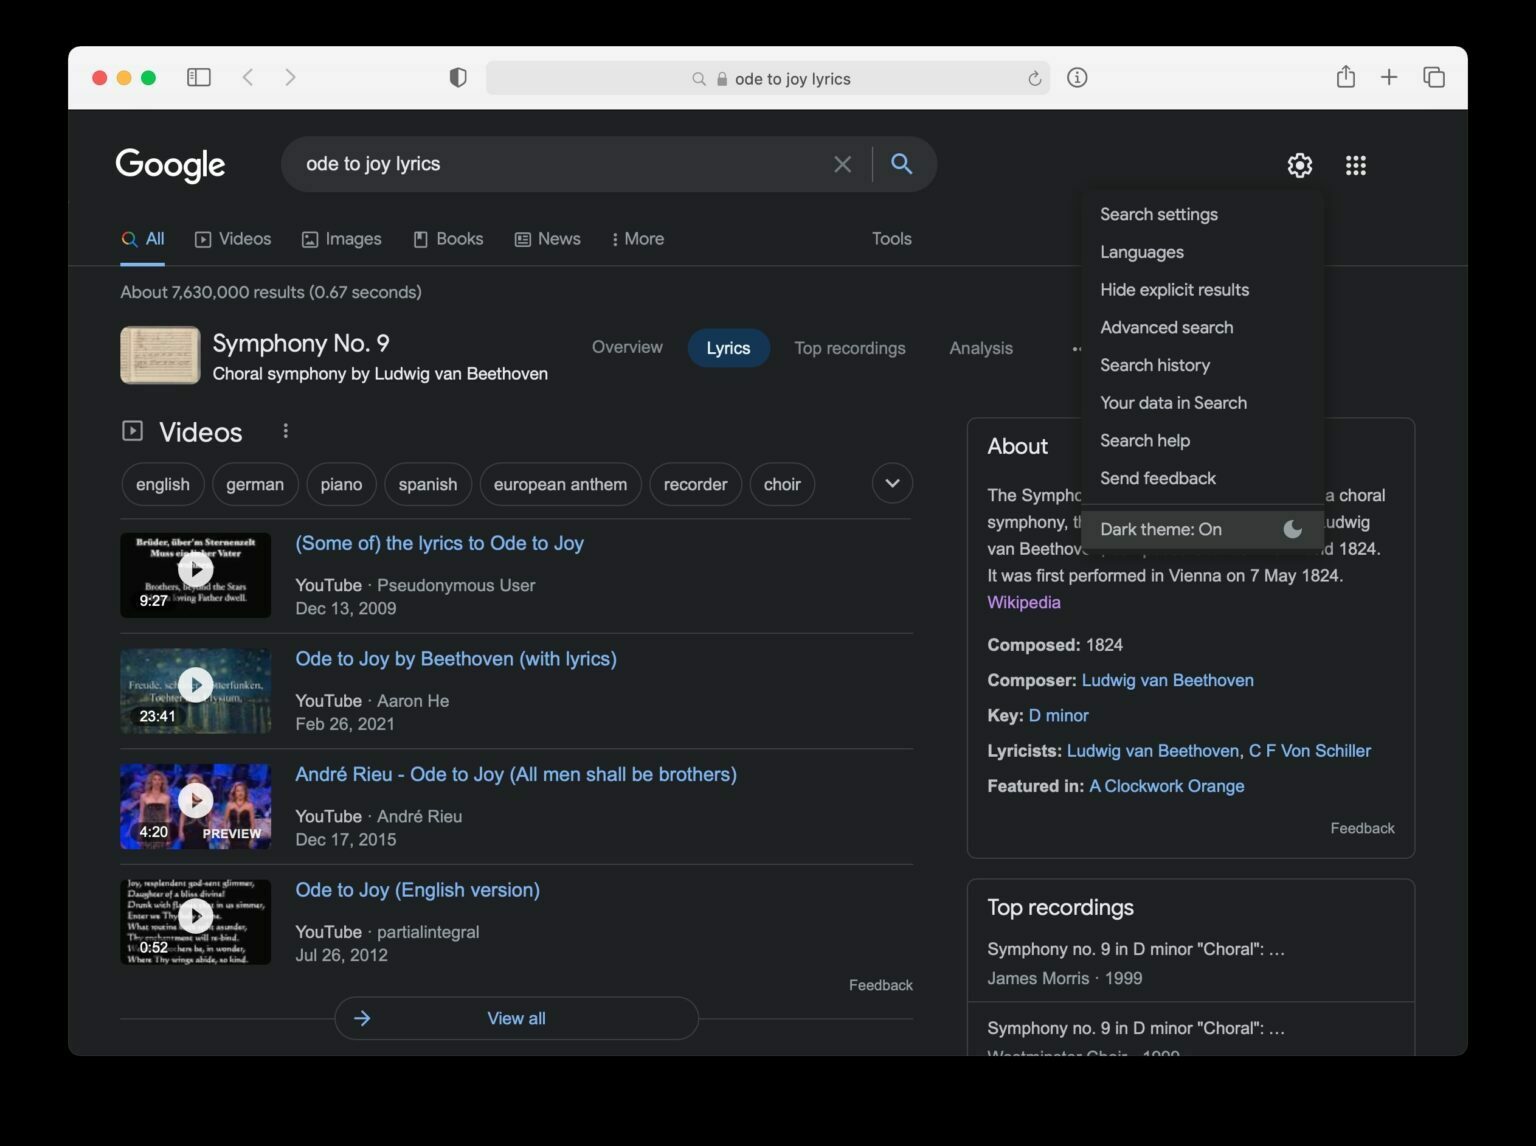1536x1146 pixels.
Task: Select the european anthem filter chip
Action: tap(560, 484)
